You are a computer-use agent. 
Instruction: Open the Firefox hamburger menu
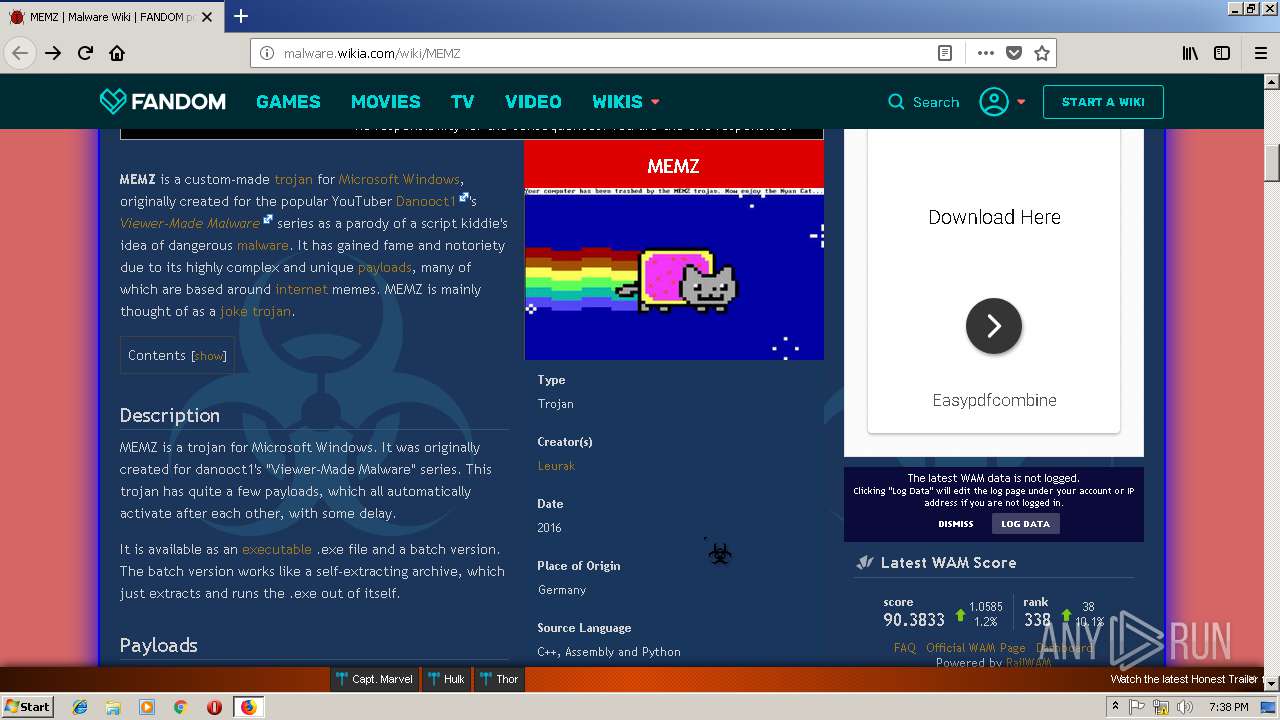[1260, 53]
